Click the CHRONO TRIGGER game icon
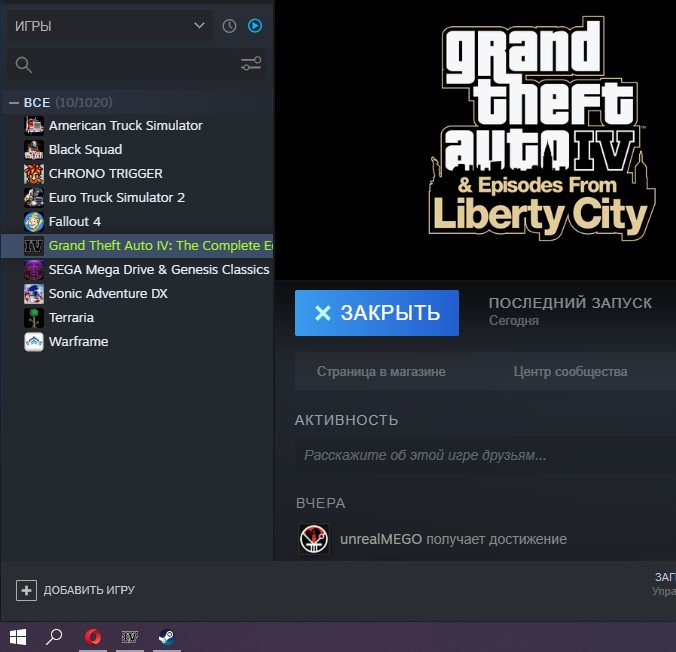The height and width of the screenshot is (652, 676). [34, 173]
